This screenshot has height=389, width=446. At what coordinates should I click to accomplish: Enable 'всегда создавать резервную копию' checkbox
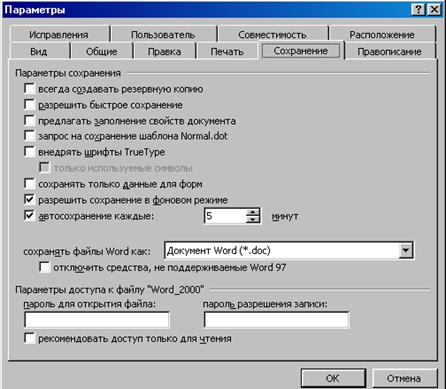(x=29, y=89)
